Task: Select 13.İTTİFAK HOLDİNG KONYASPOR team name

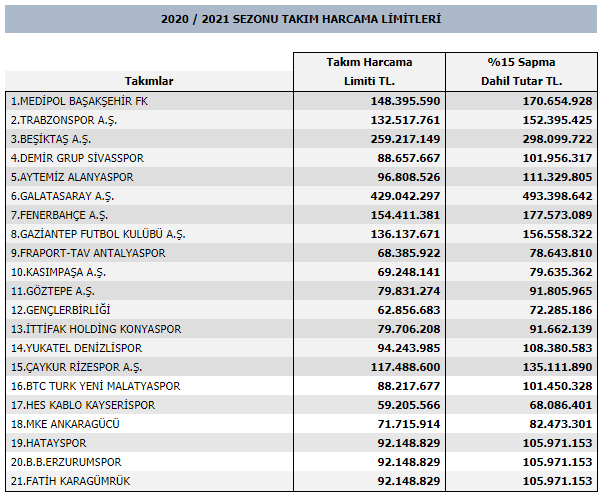Action: 96,329
